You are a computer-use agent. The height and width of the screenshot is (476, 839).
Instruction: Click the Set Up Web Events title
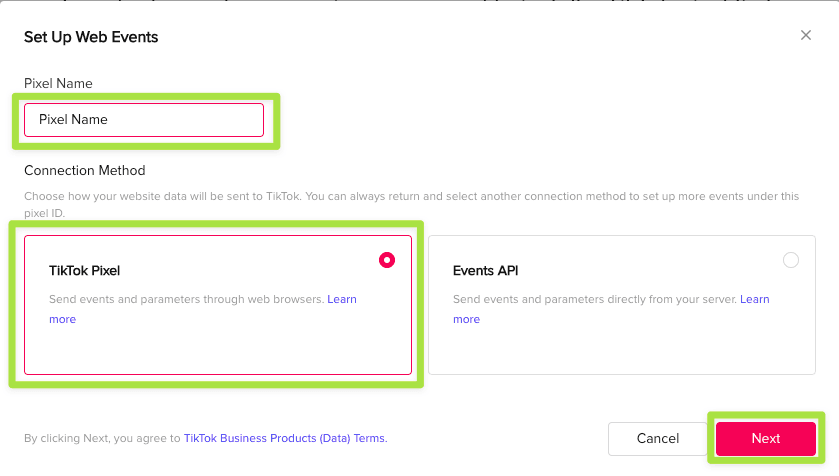tap(91, 37)
